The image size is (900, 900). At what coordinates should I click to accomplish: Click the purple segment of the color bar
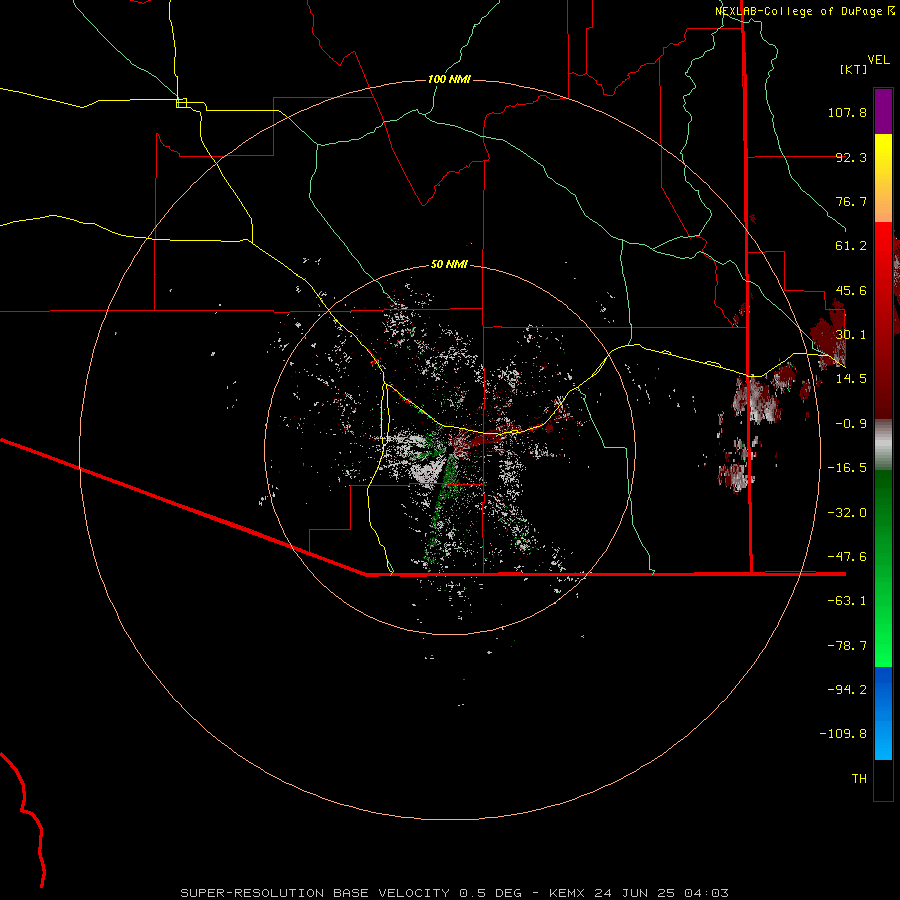pos(883,111)
